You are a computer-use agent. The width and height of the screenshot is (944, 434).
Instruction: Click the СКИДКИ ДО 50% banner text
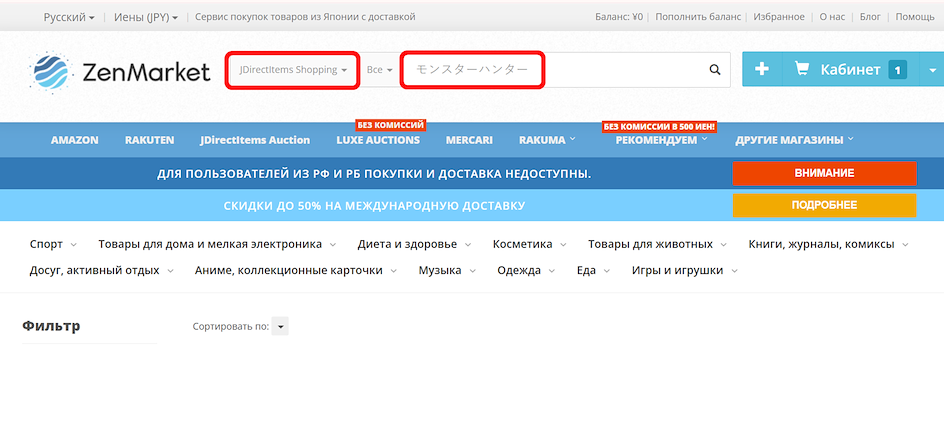tap(374, 206)
